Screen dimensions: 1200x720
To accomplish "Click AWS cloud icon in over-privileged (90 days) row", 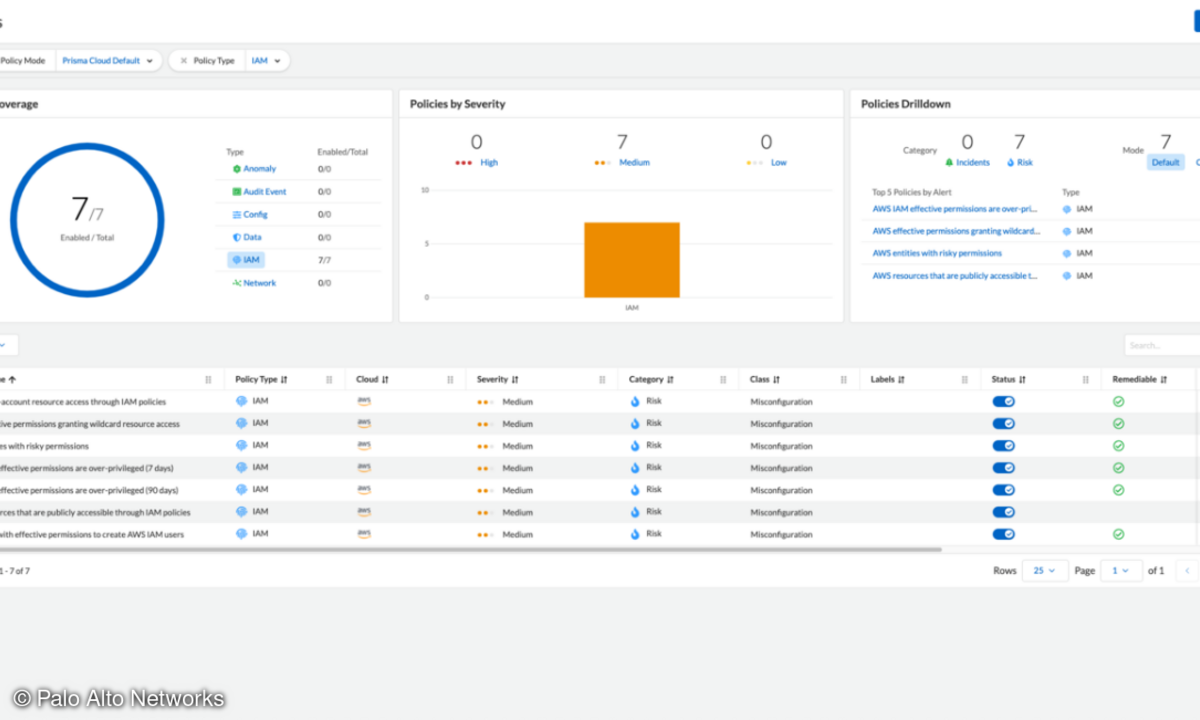I will 364,490.
